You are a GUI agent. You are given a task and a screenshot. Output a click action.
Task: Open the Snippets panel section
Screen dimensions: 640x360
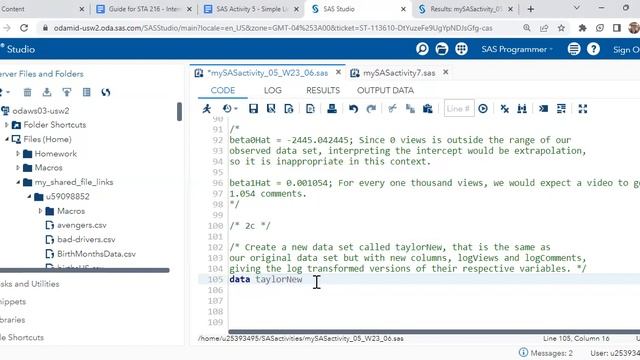[13, 302]
